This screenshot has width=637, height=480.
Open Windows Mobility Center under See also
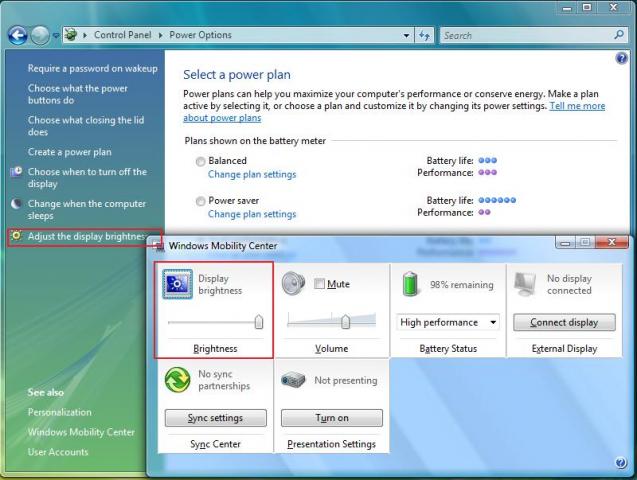coord(81,432)
